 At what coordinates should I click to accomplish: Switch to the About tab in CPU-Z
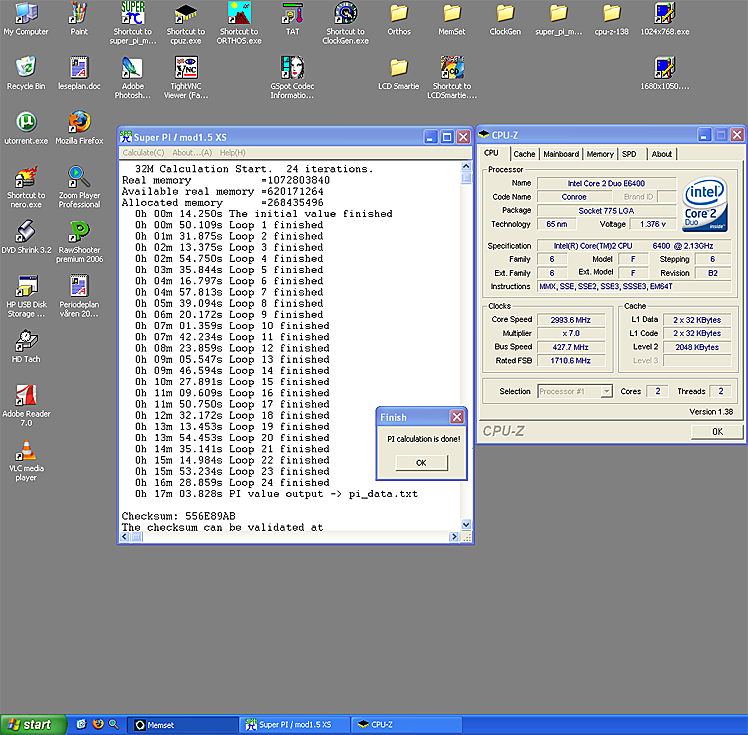pyautogui.click(x=662, y=154)
